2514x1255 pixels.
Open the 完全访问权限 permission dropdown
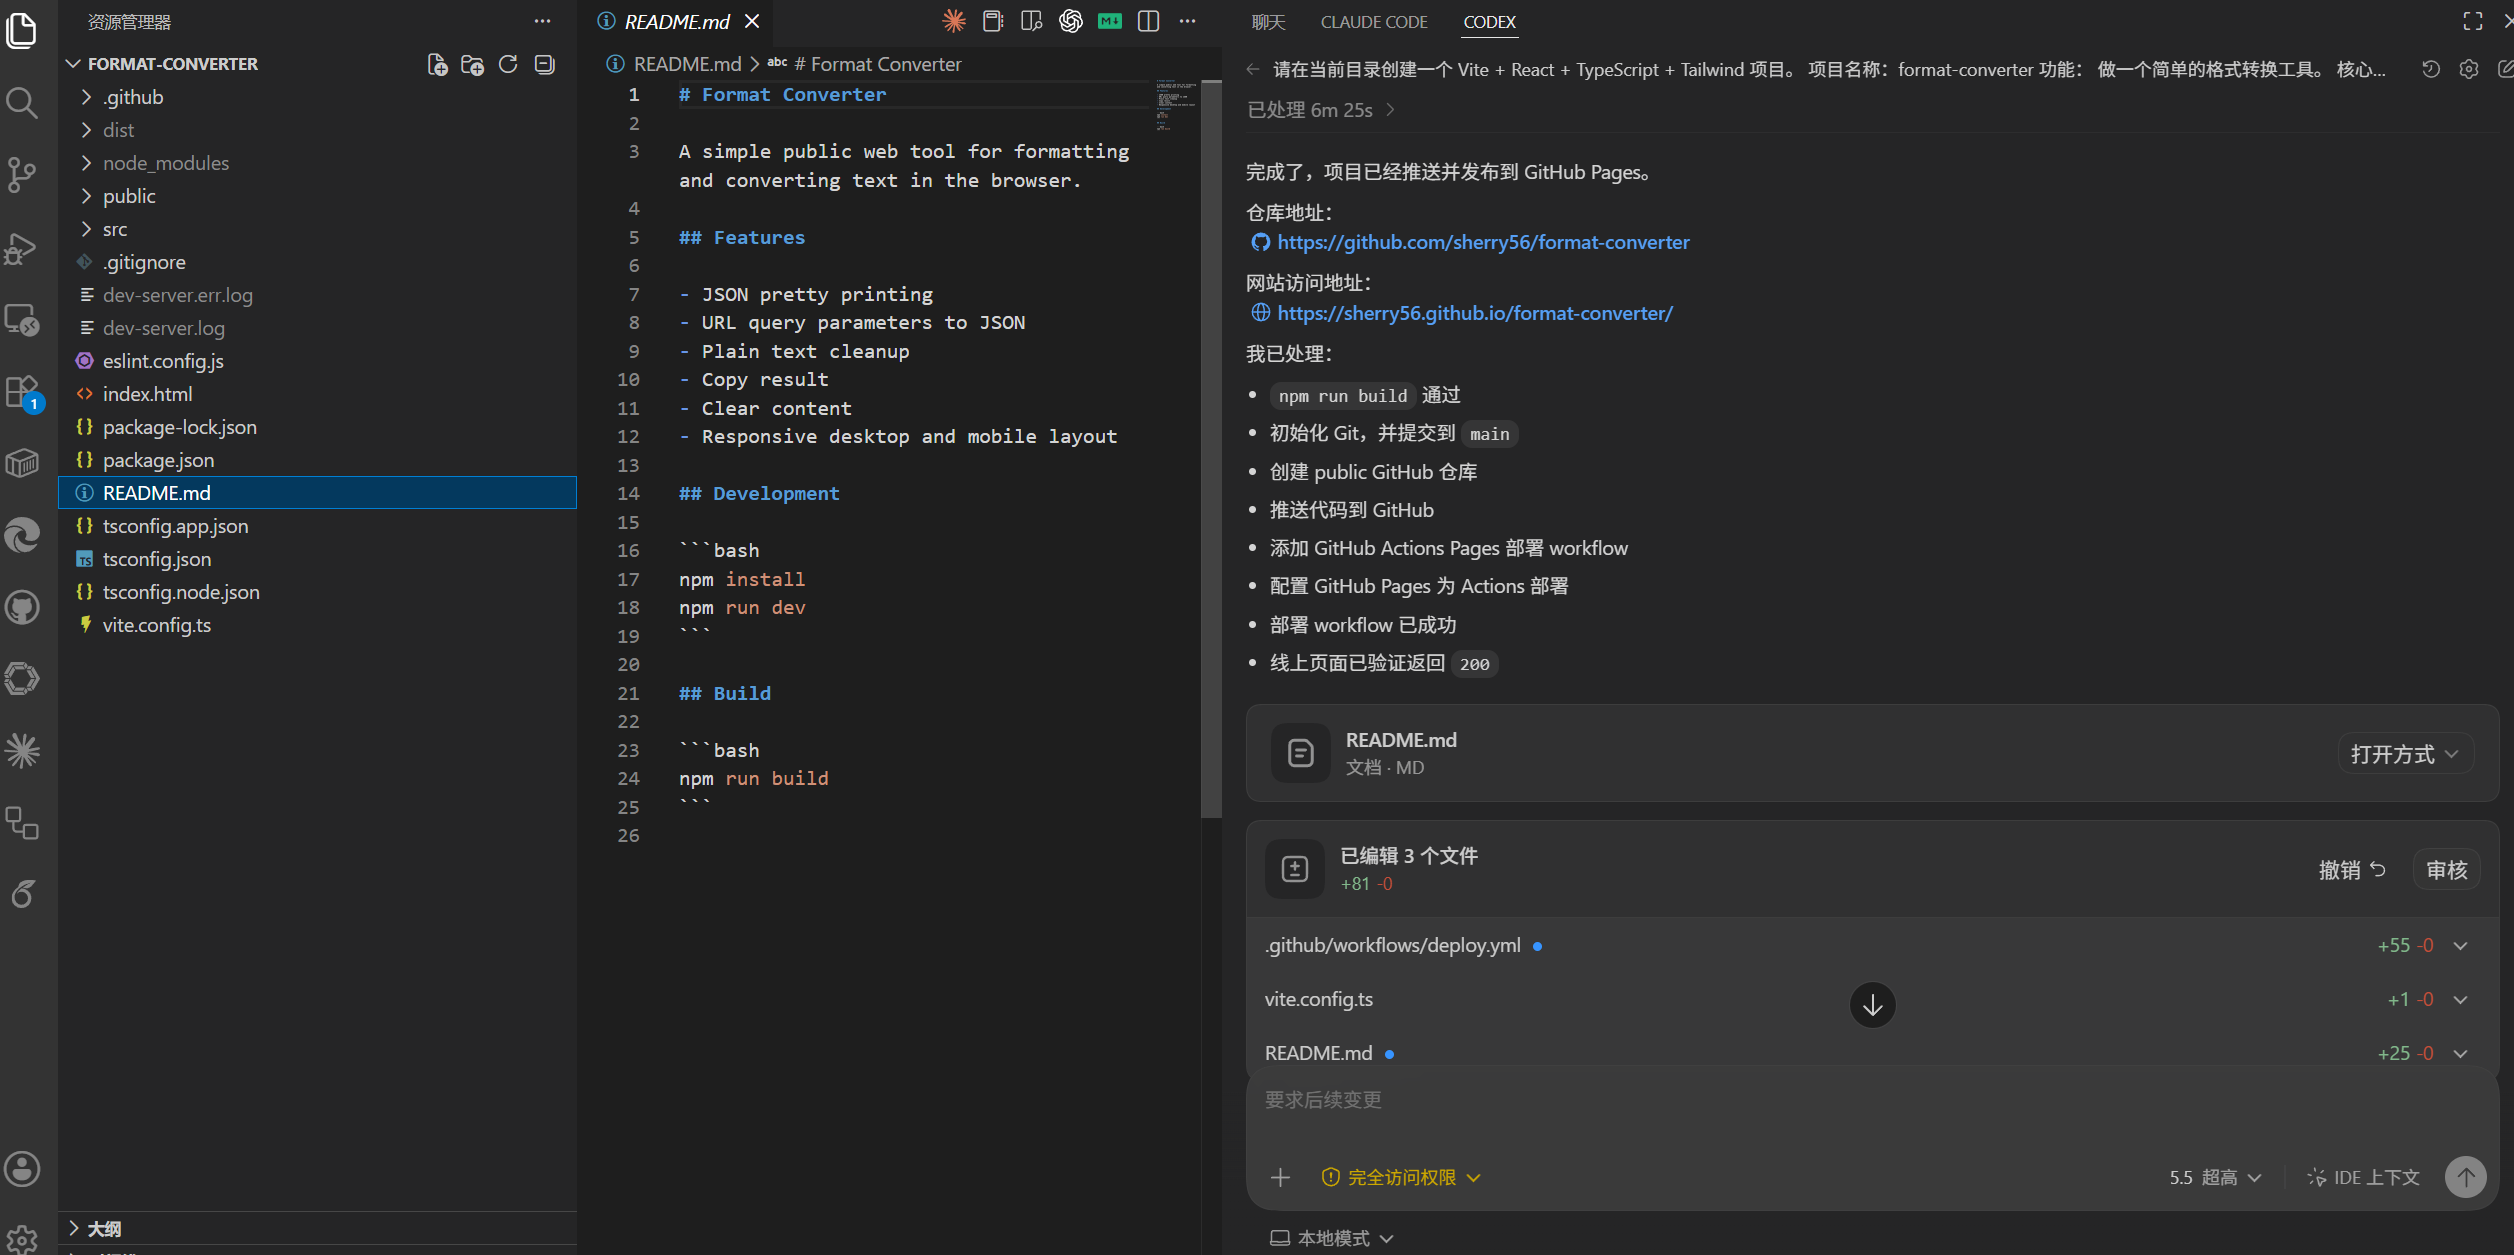pyautogui.click(x=1401, y=1177)
